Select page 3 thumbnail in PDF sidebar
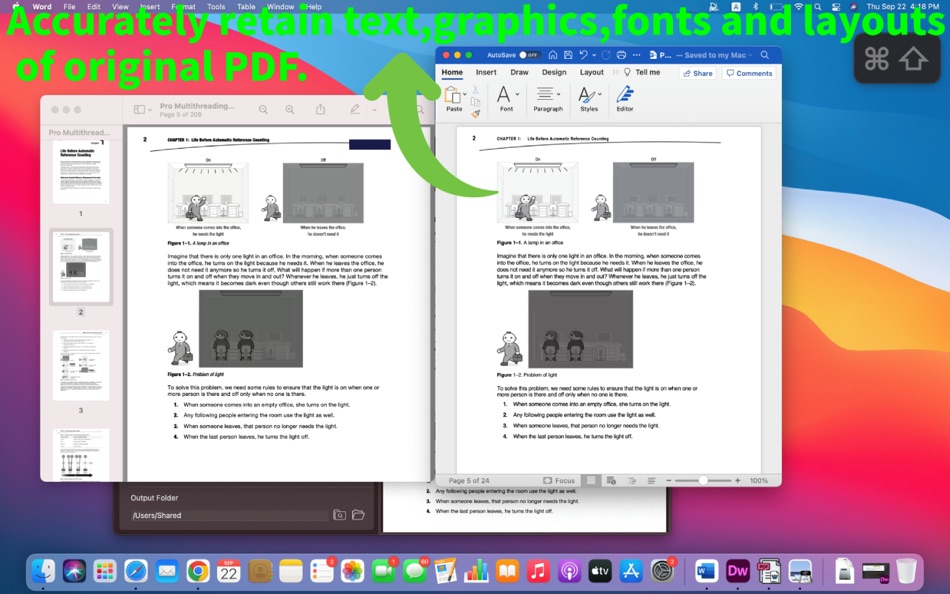 coord(81,365)
